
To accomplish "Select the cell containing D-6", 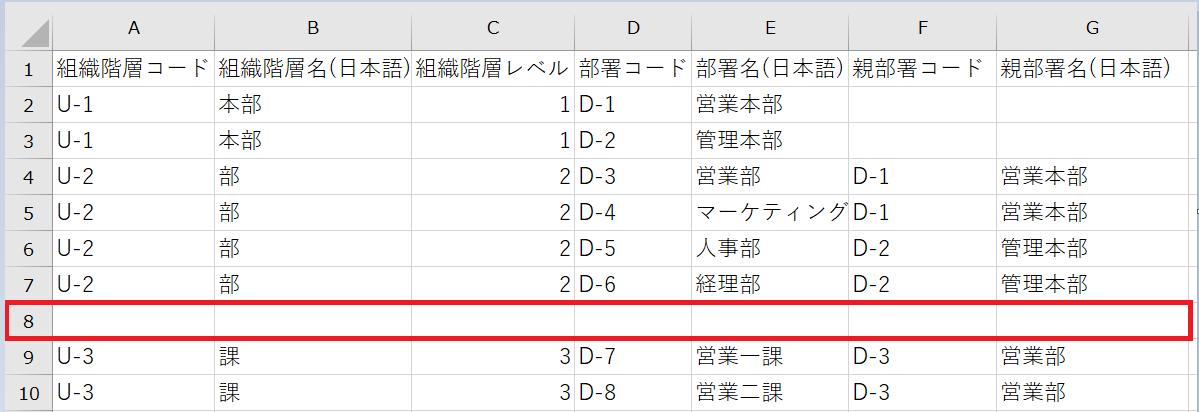I will coord(633,284).
